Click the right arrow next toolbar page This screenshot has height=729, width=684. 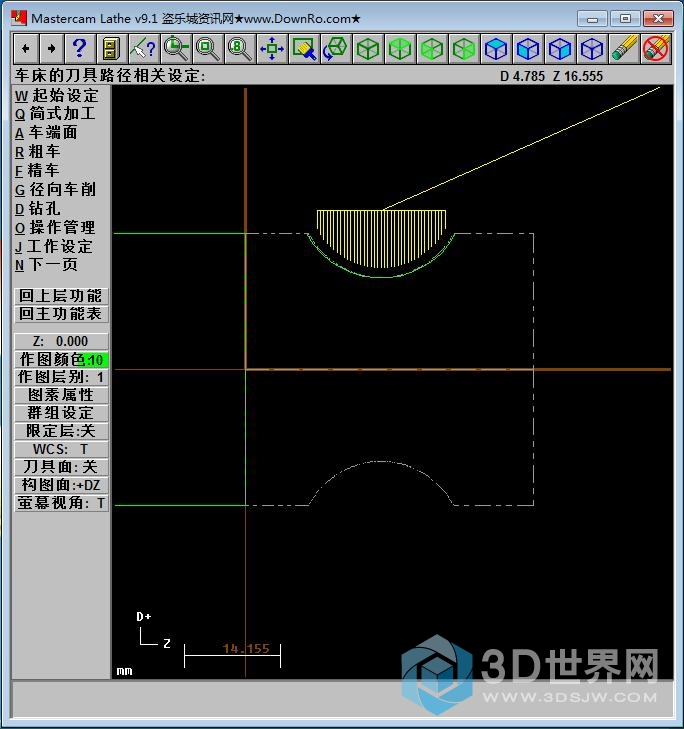pyautogui.click(x=51, y=48)
